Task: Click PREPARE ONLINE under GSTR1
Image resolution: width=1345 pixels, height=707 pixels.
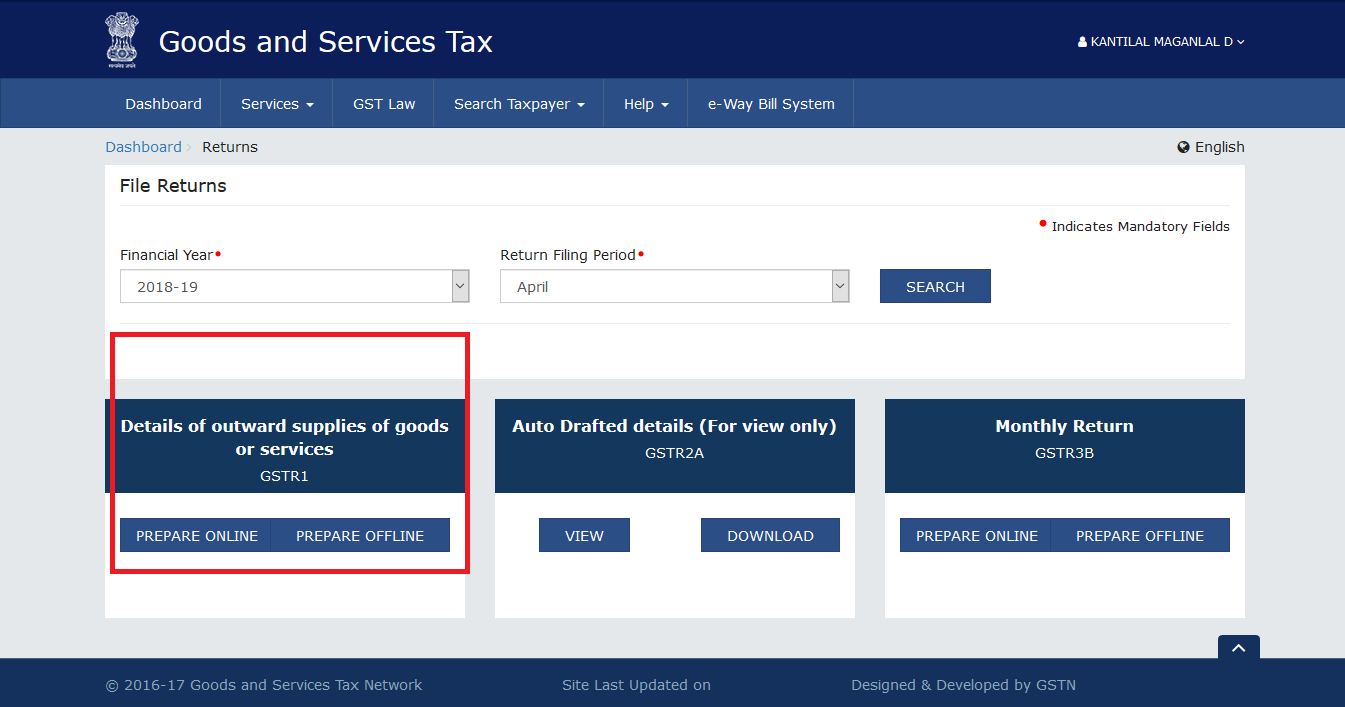Action: pos(197,536)
